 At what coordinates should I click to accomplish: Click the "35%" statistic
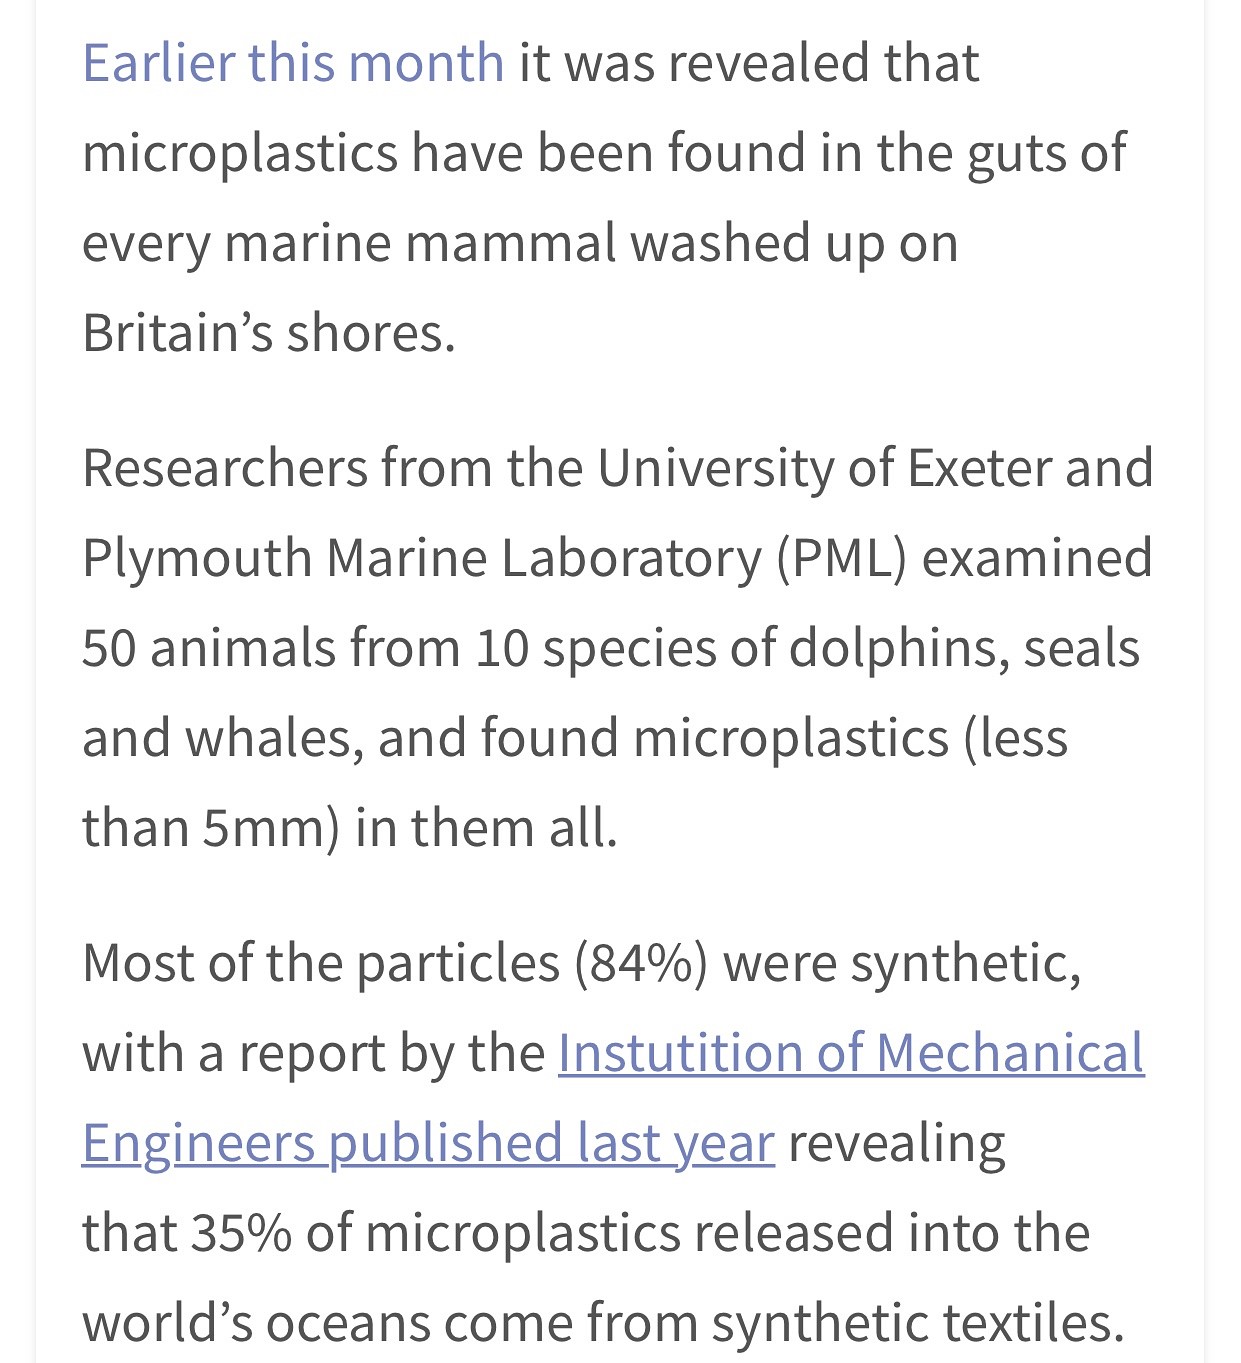pyautogui.click(x=241, y=1233)
